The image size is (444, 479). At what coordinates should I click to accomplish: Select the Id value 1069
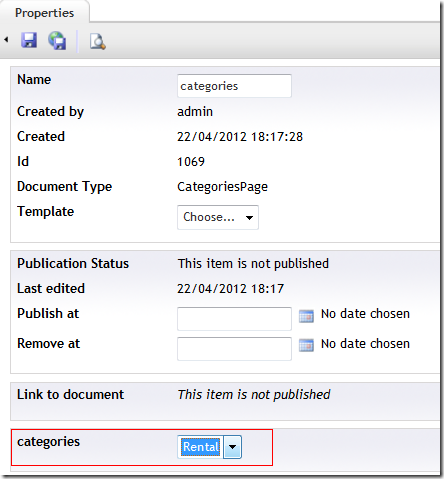(x=191, y=162)
